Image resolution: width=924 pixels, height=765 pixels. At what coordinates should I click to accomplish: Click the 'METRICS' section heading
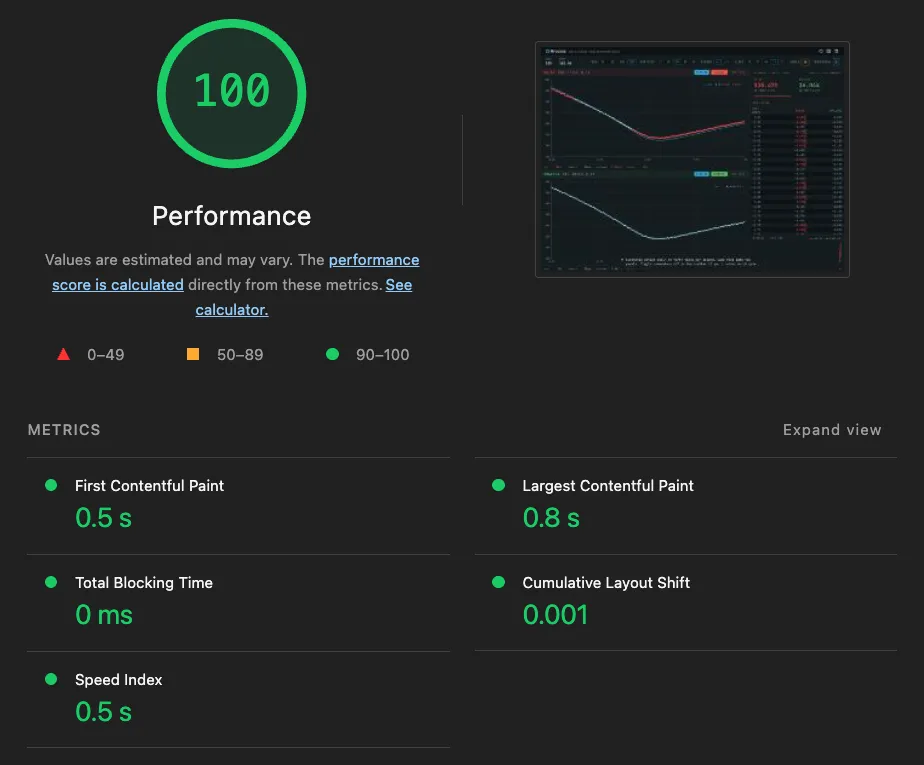pyautogui.click(x=64, y=430)
